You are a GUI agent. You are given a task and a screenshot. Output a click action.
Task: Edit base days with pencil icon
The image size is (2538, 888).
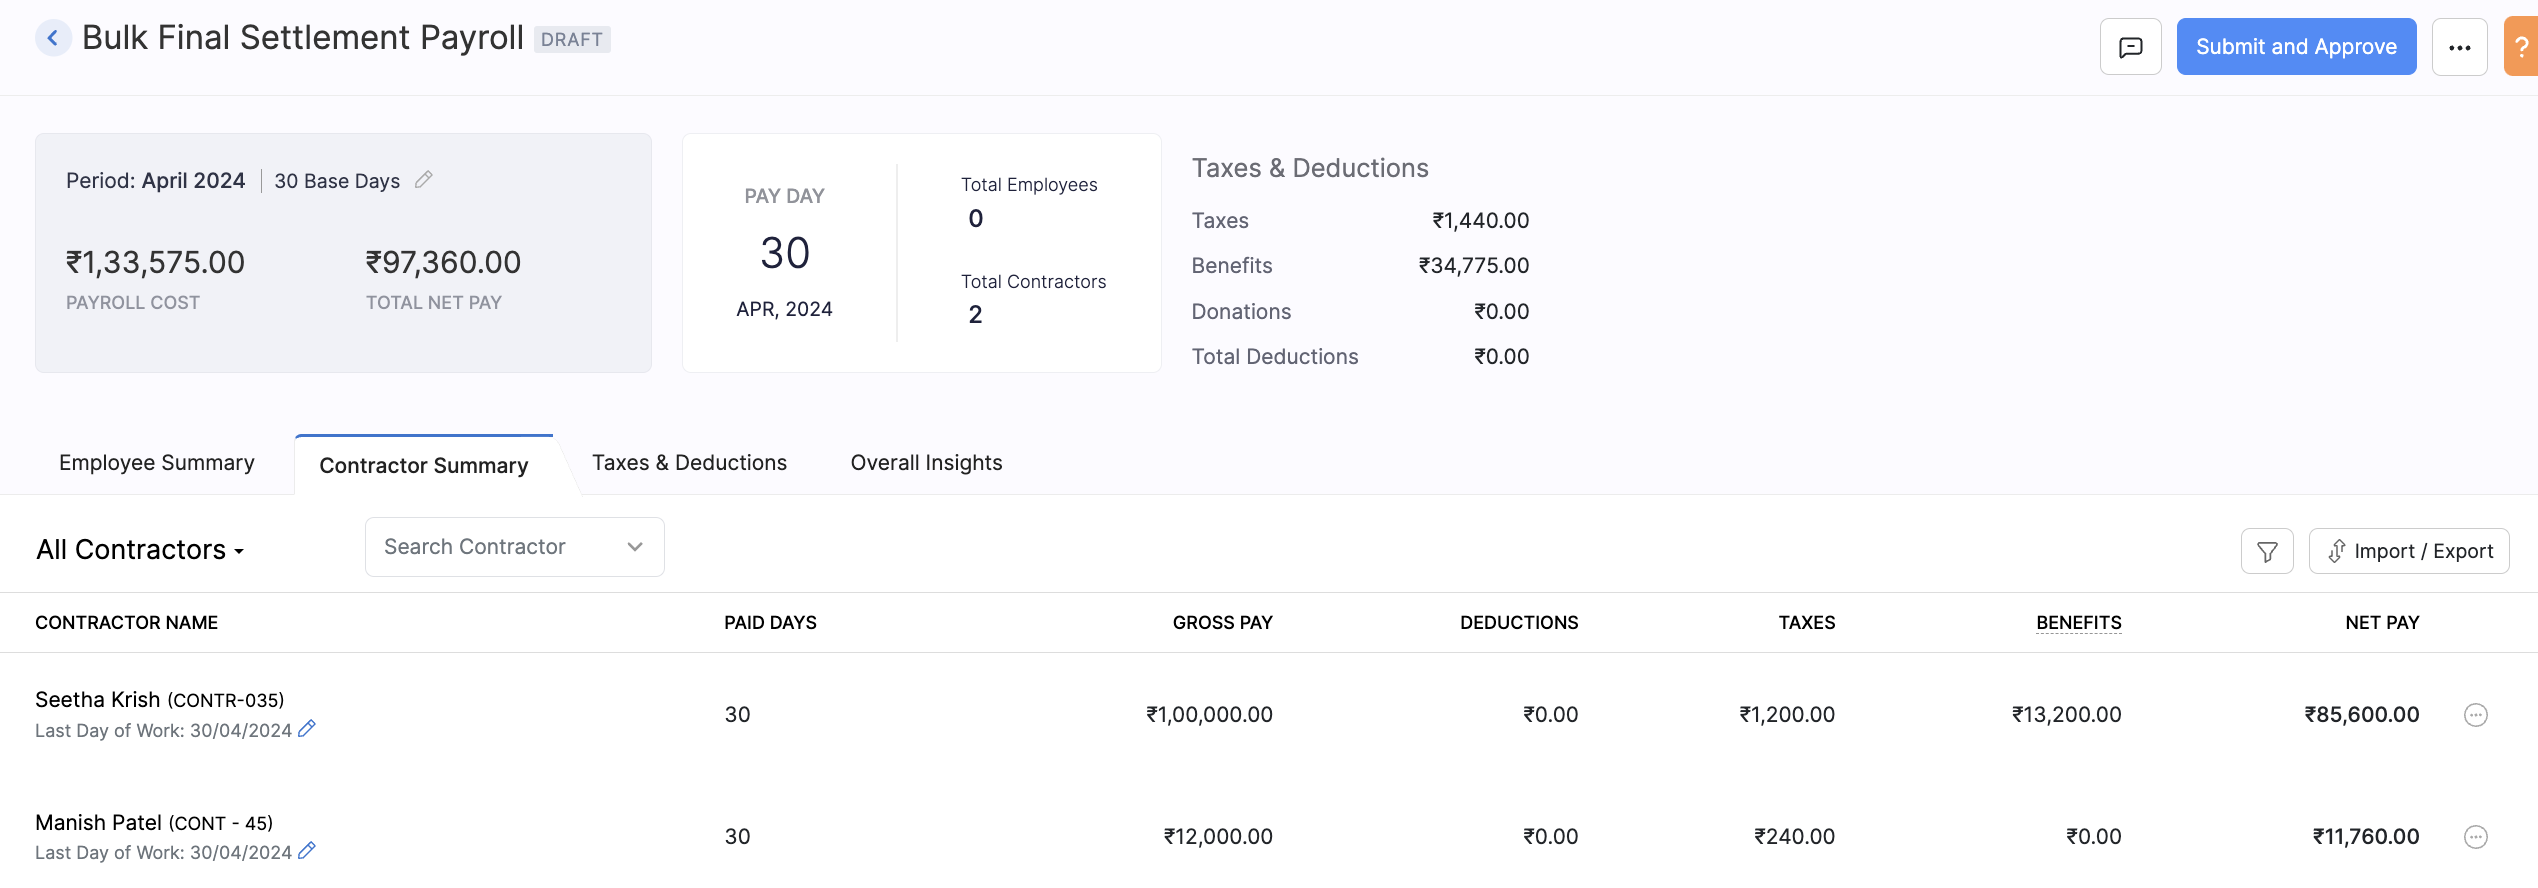pyautogui.click(x=424, y=180)
